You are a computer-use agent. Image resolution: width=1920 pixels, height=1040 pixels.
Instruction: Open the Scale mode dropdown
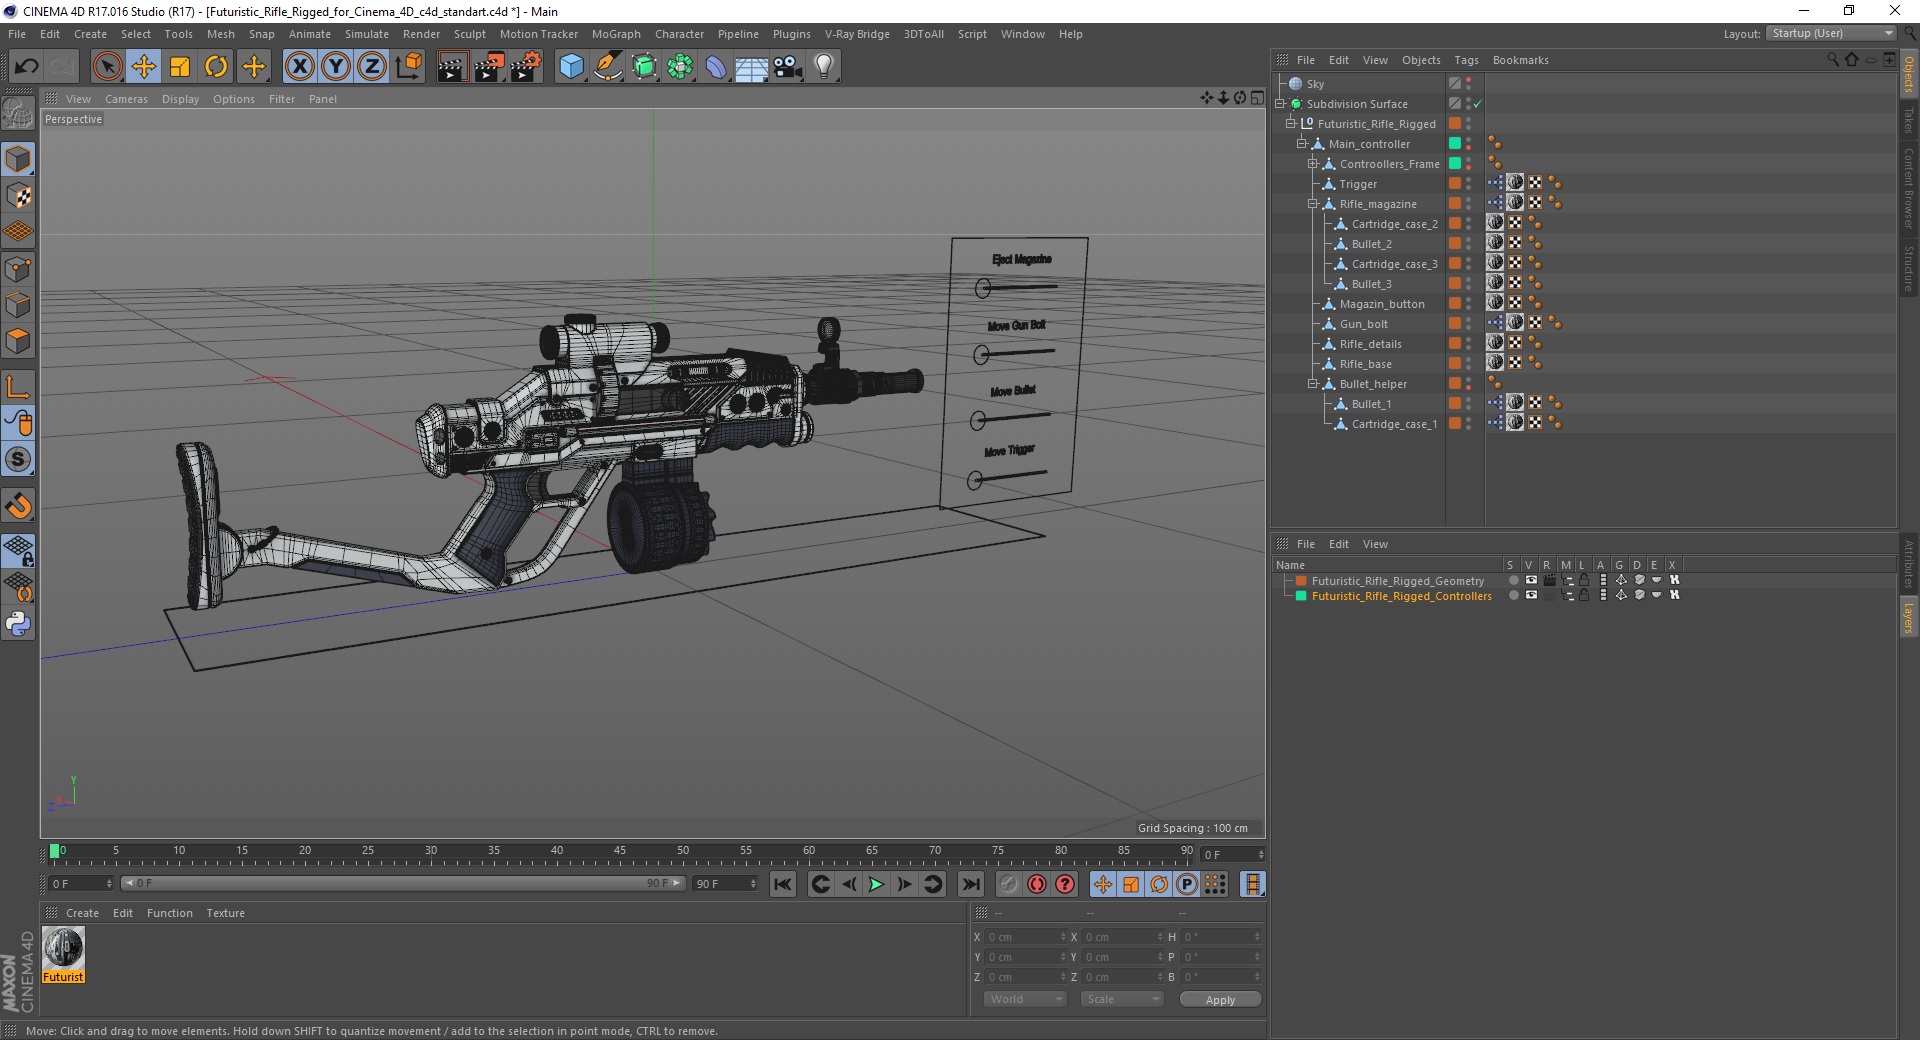1121,999
